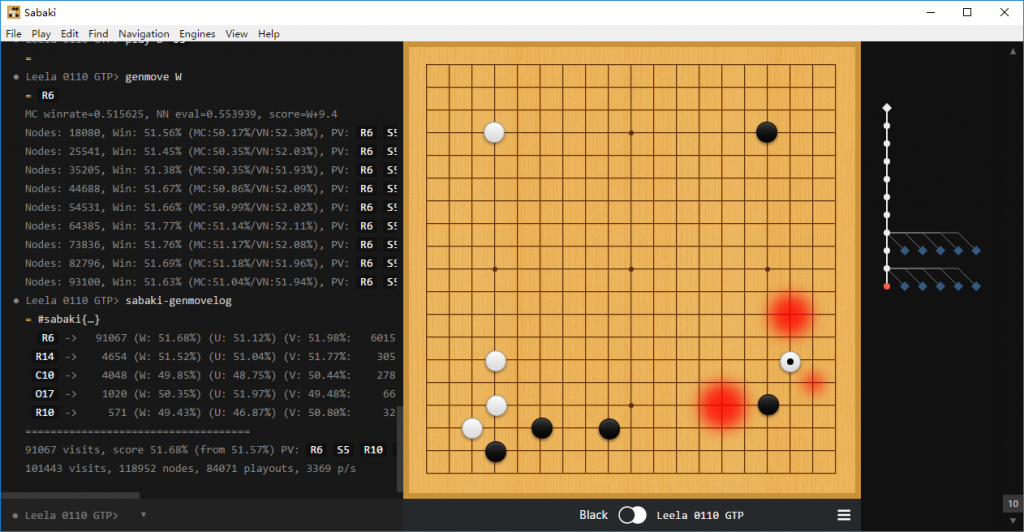Image resolution: width=1024 pixels, height=532 pixels.
Task: Open the View menu
Action: click(236, 33)
